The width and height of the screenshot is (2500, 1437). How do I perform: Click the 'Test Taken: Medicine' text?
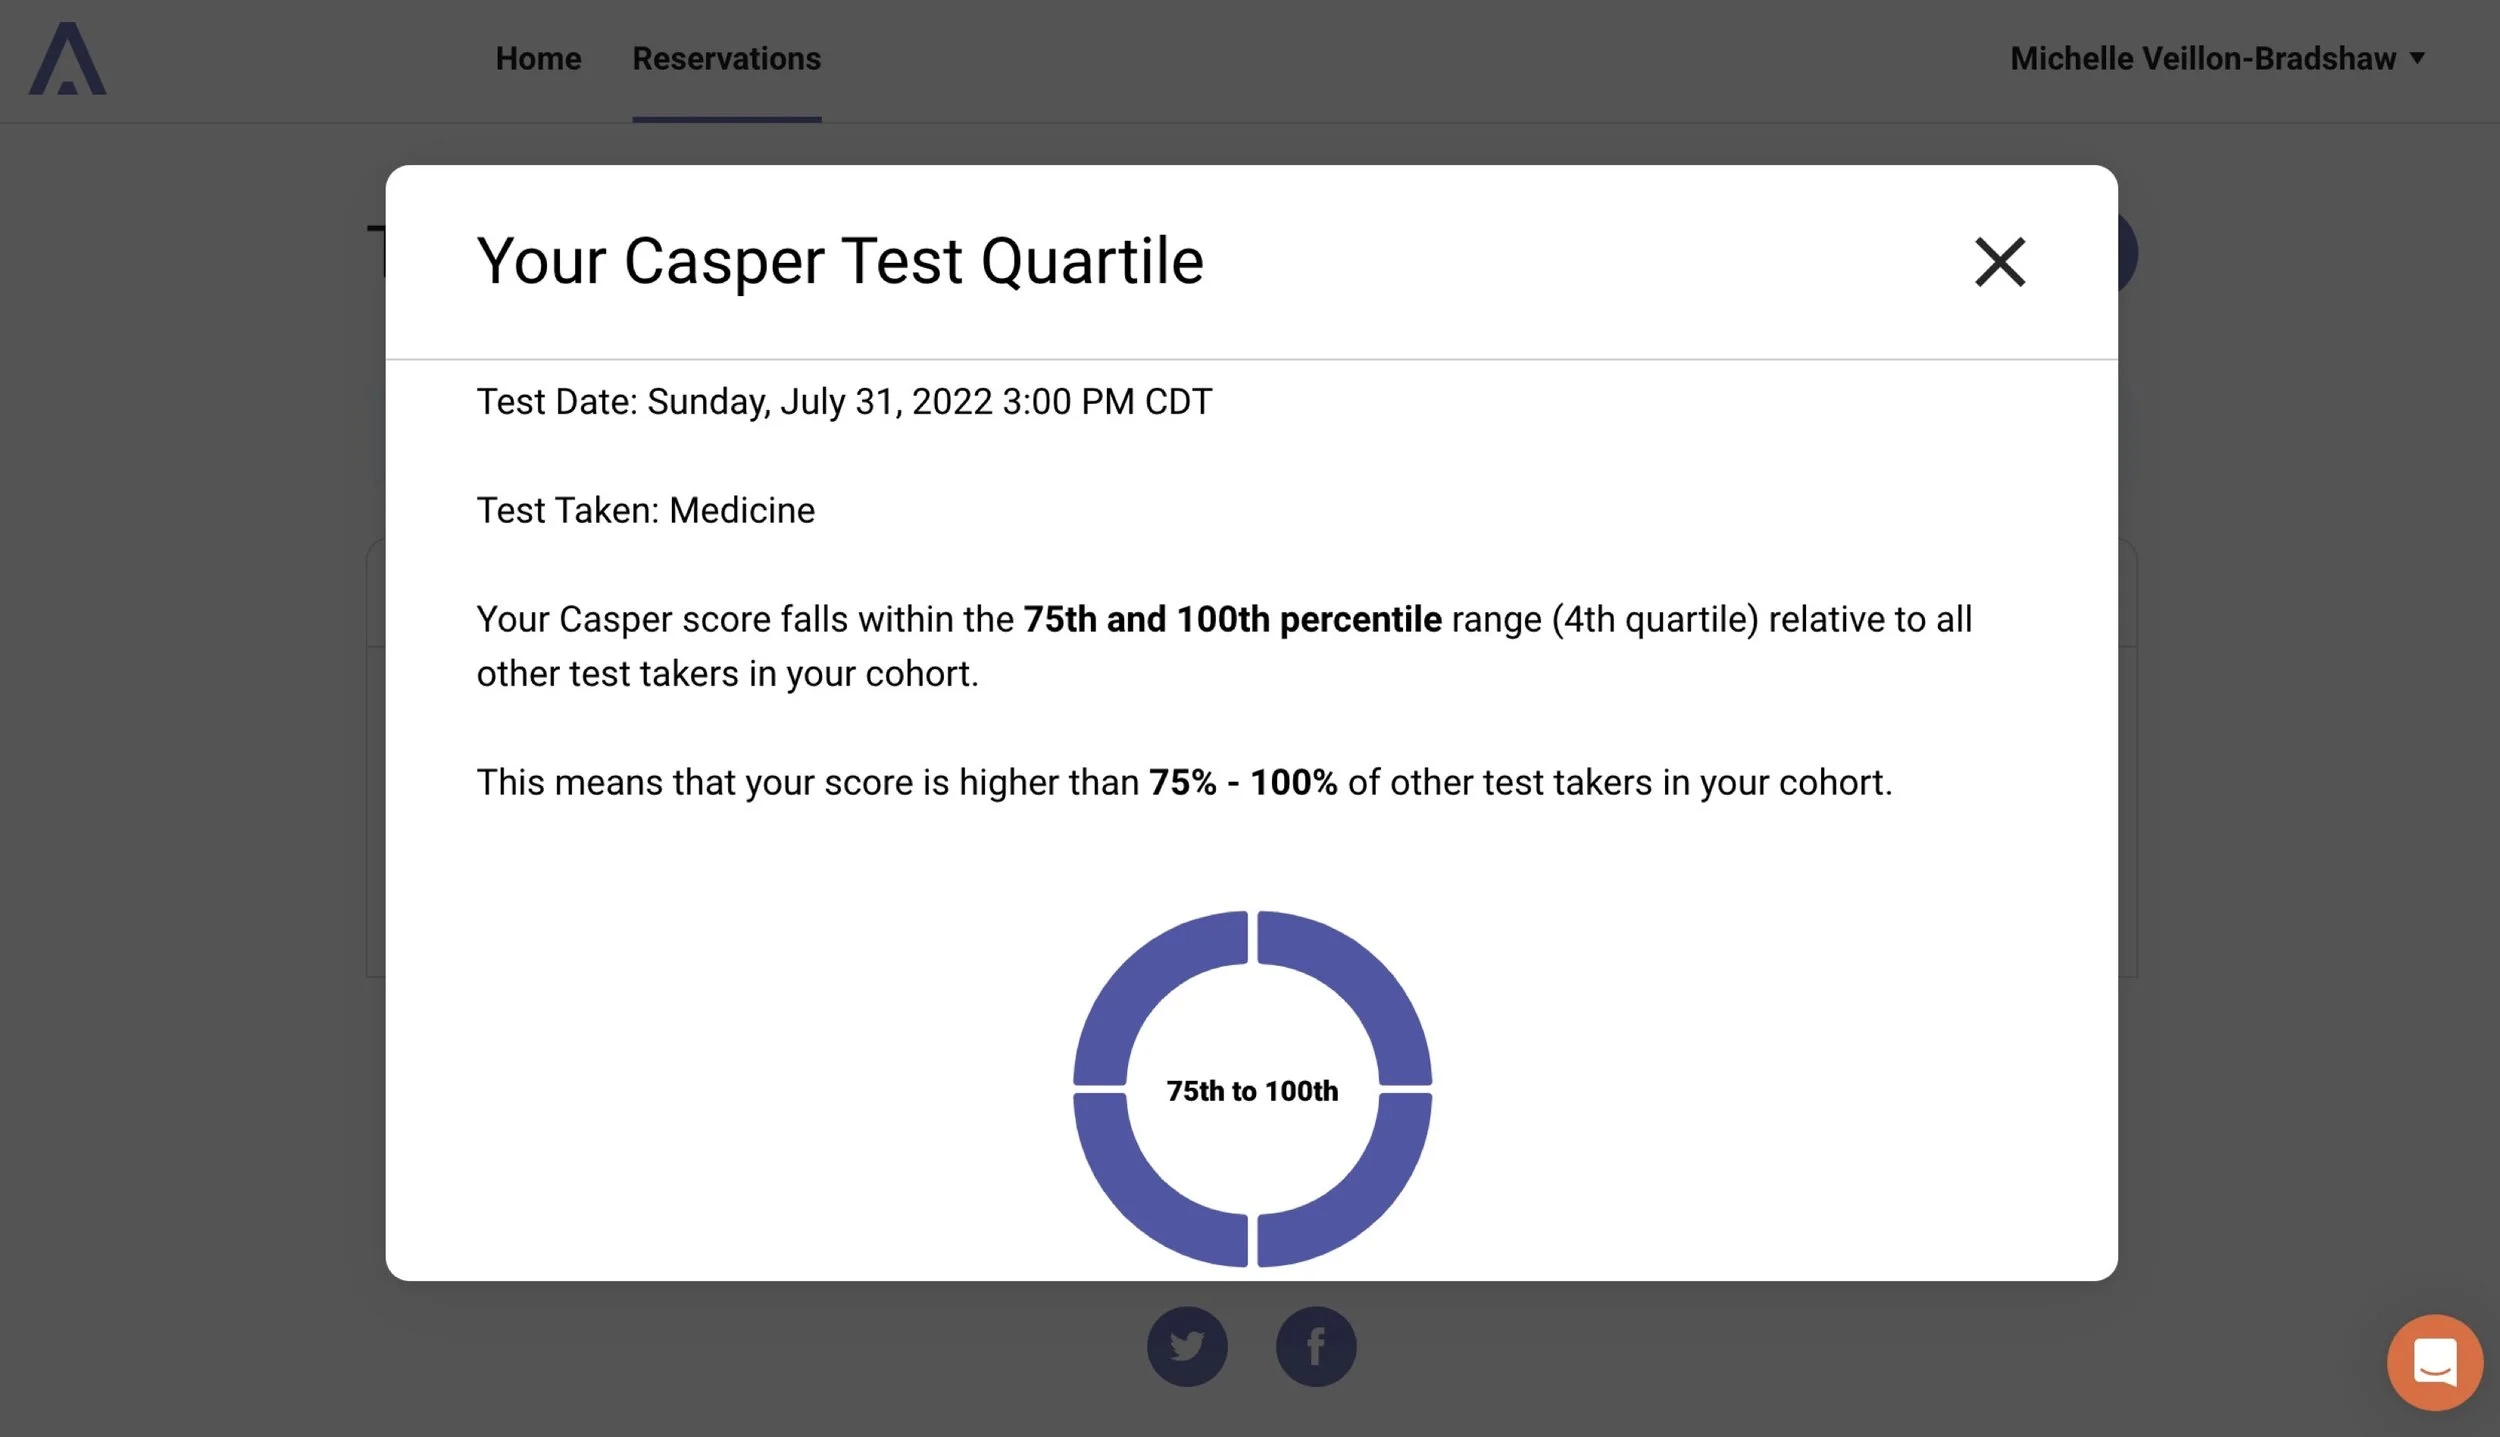point(645,510)
